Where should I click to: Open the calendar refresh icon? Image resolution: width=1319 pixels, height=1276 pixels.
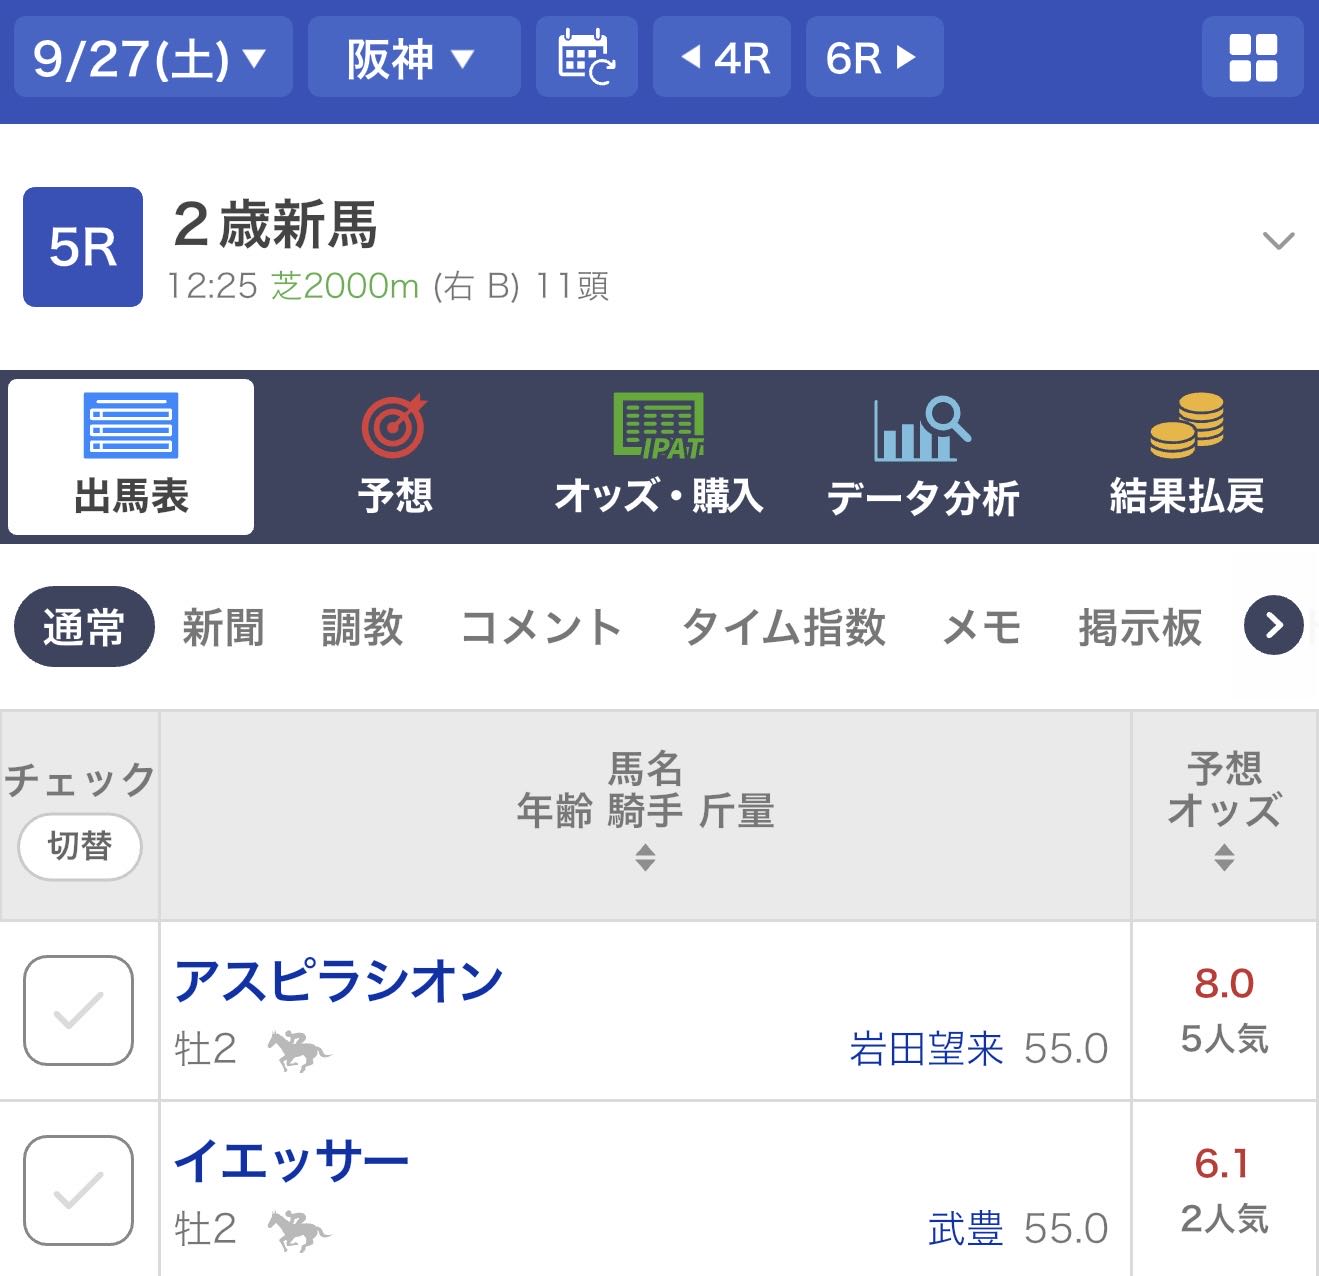click(586, 57)
